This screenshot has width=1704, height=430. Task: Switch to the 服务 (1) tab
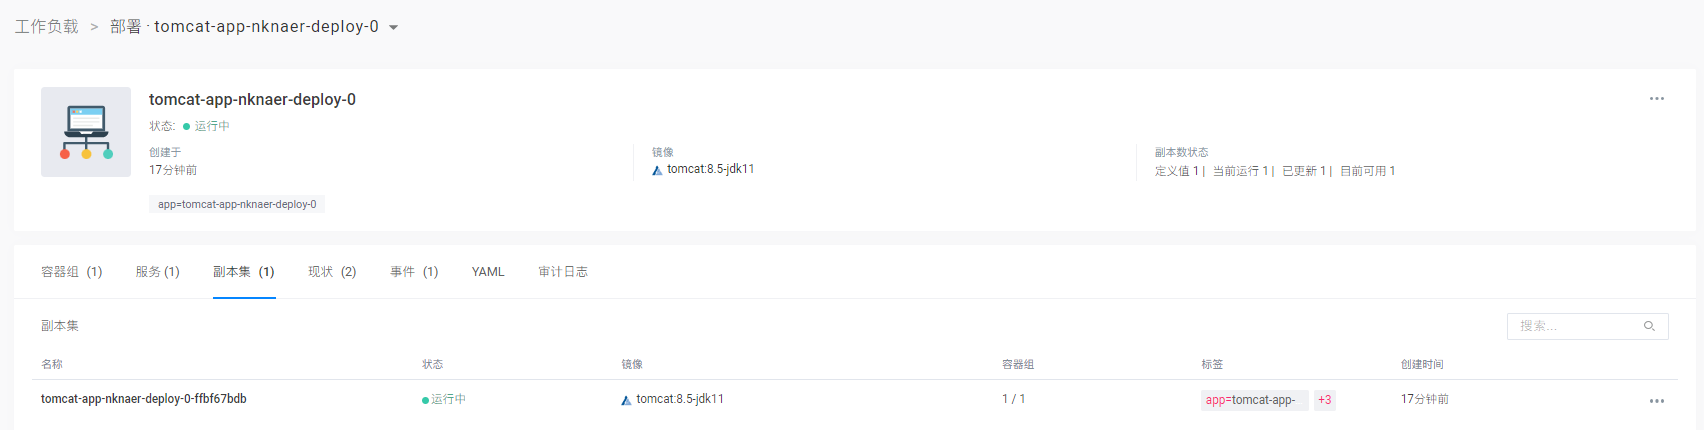(x=157, y=272)
